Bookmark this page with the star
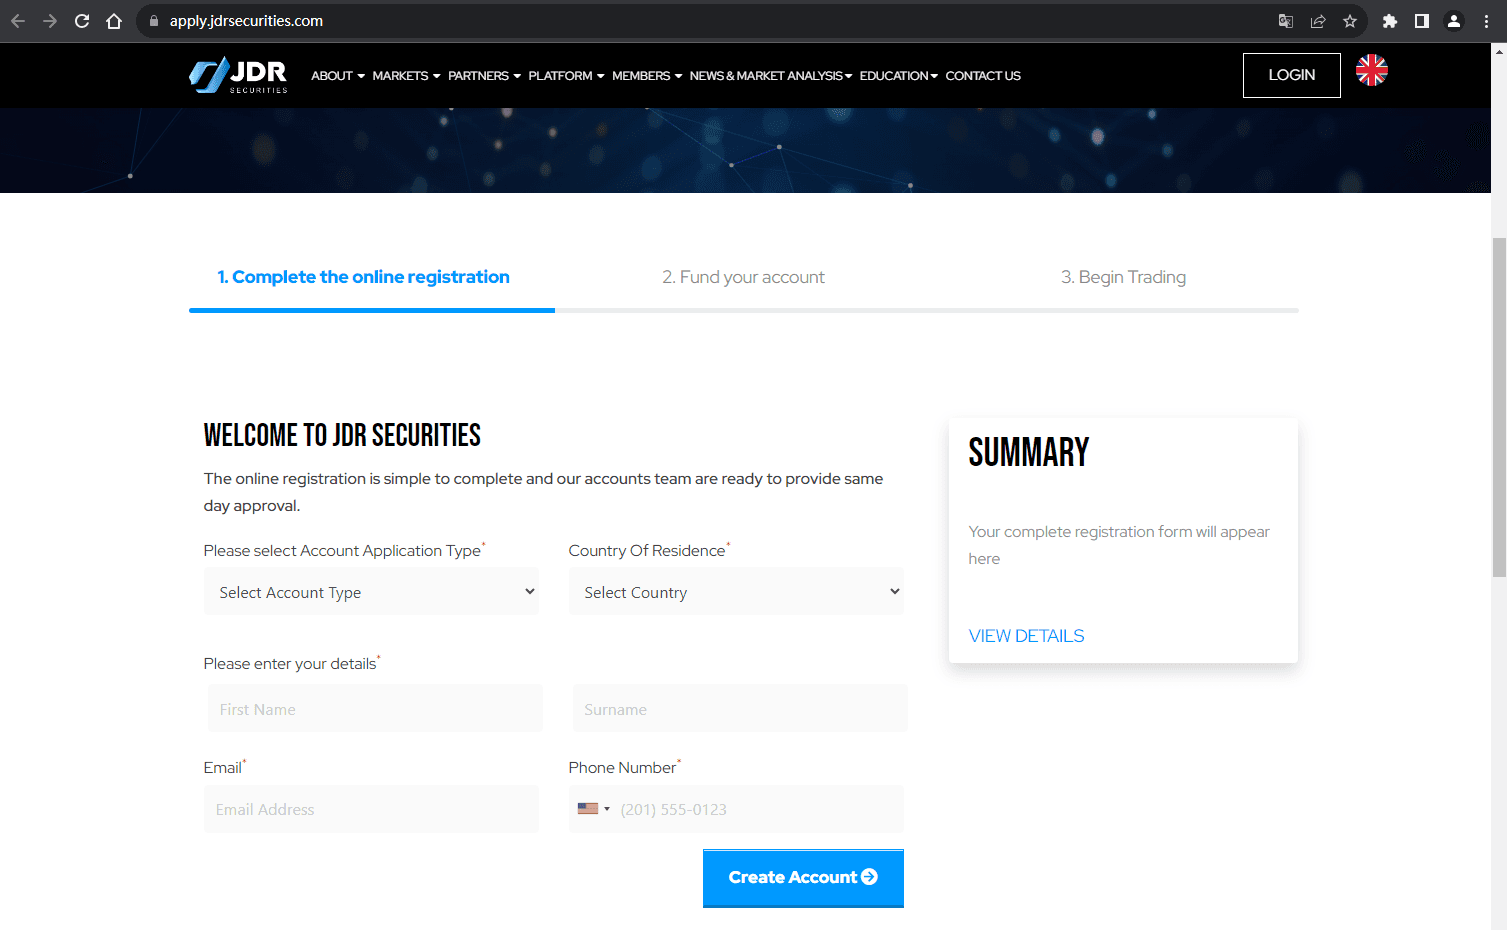This screenshot has height=930, width=1507. pyautogui.click(x=1350, y=21)
